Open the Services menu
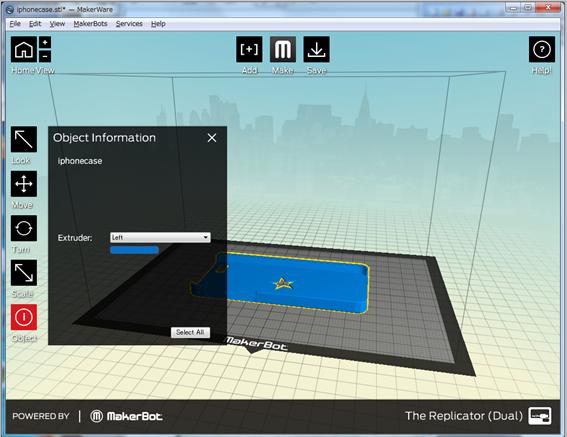 129,24
